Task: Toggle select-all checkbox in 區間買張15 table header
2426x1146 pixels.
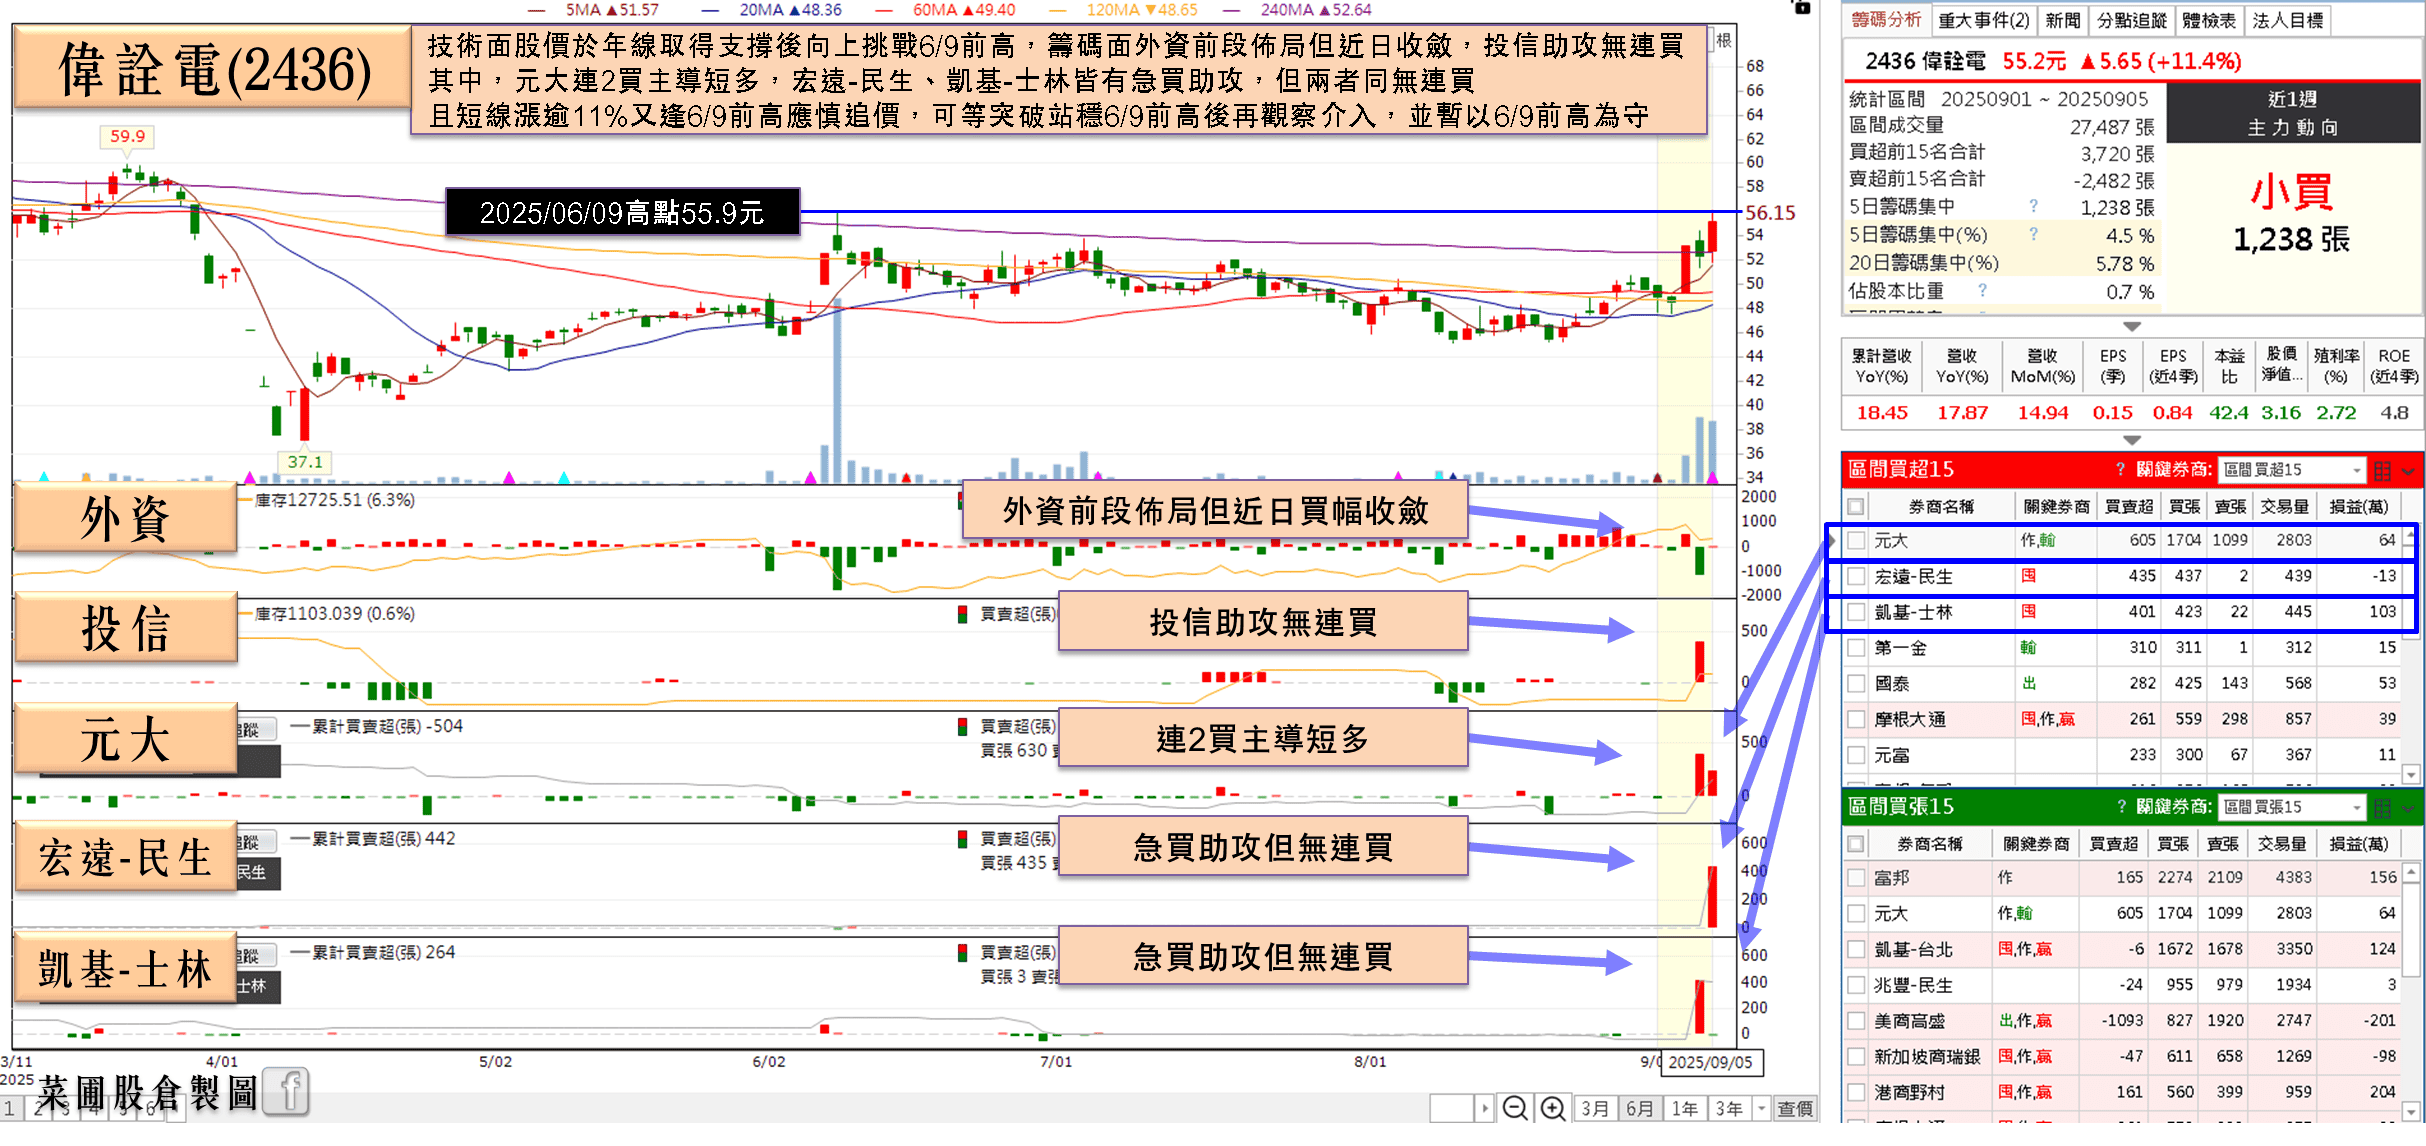Action: (x=1856, y=843)
